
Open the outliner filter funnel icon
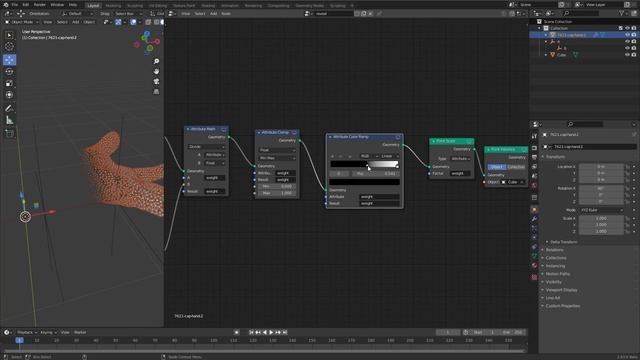coord(622,13)
